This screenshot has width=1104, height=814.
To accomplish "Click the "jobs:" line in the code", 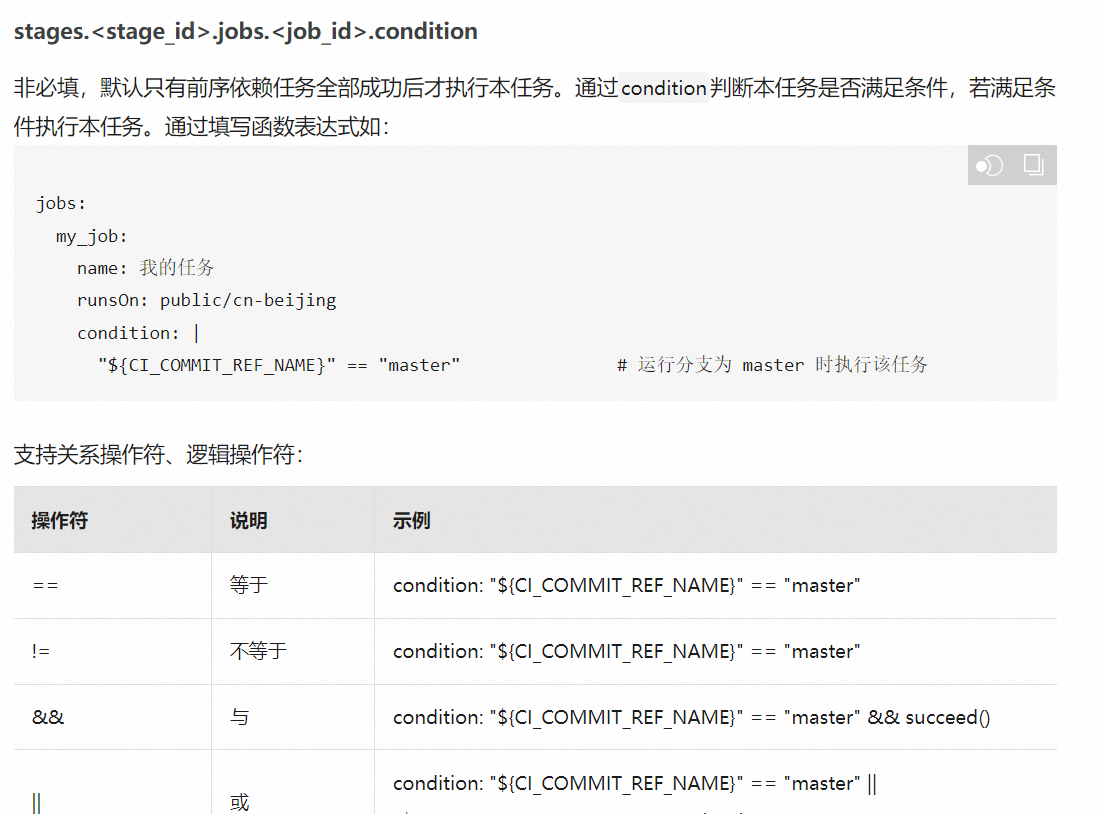I will pos(62,203).
